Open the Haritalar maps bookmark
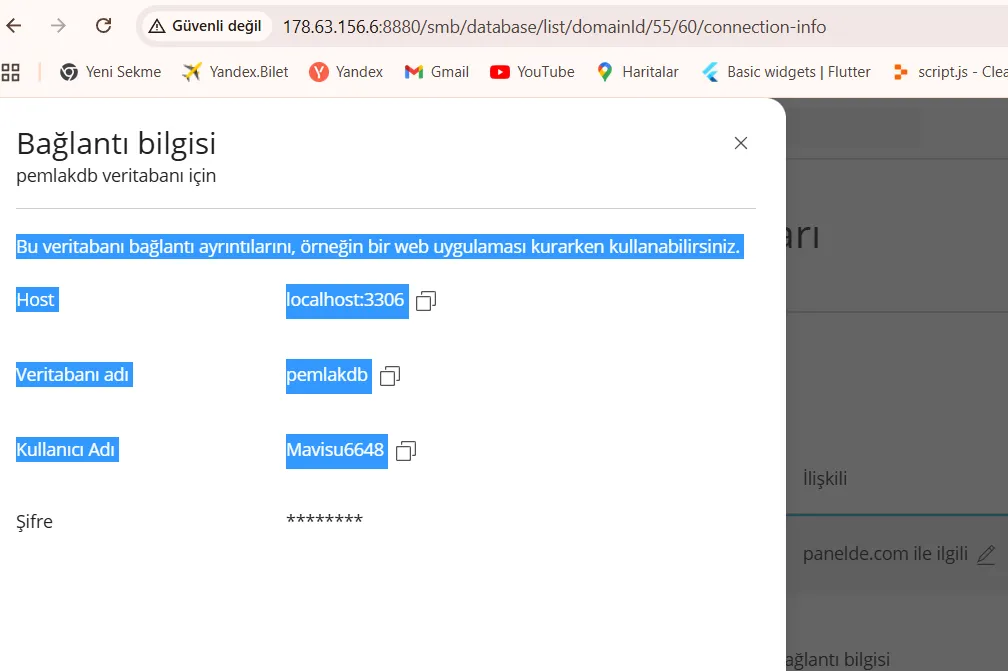1008x671 pixels. click(638, 72)
